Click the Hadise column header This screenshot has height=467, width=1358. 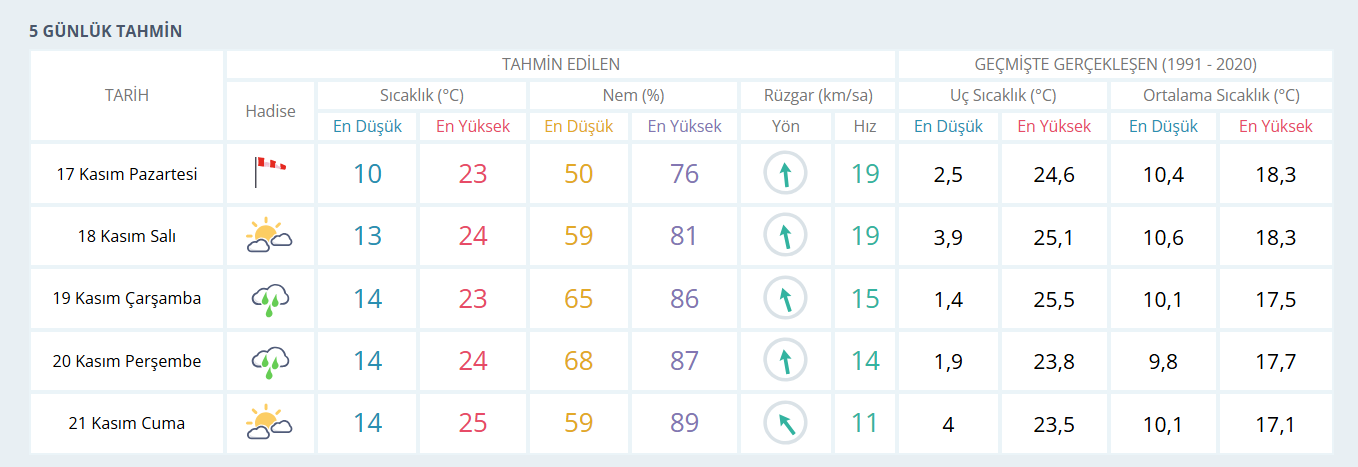[x=270, y=111]
